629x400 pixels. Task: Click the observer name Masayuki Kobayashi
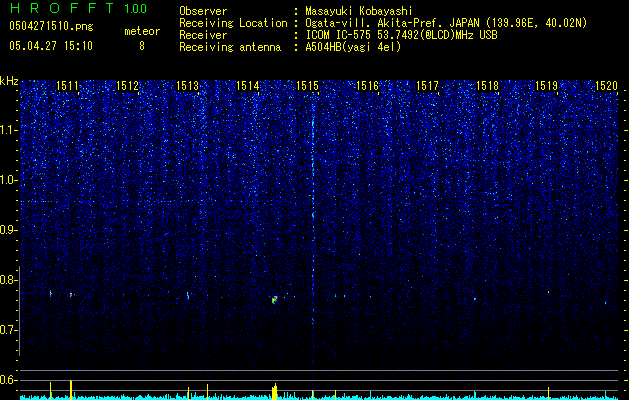(x=359, y=11)
